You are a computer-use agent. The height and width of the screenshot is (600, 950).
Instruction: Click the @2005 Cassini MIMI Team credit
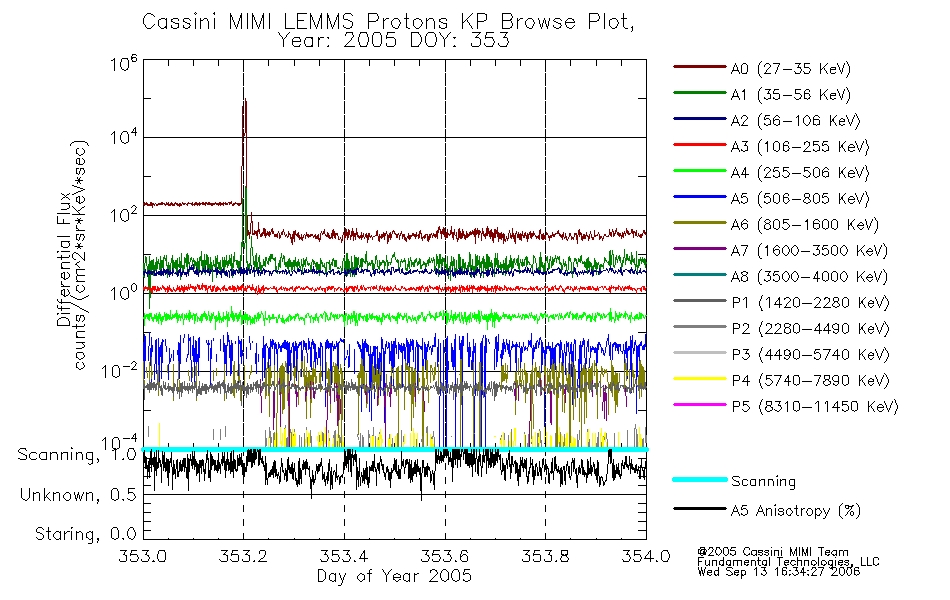point(772,552)
